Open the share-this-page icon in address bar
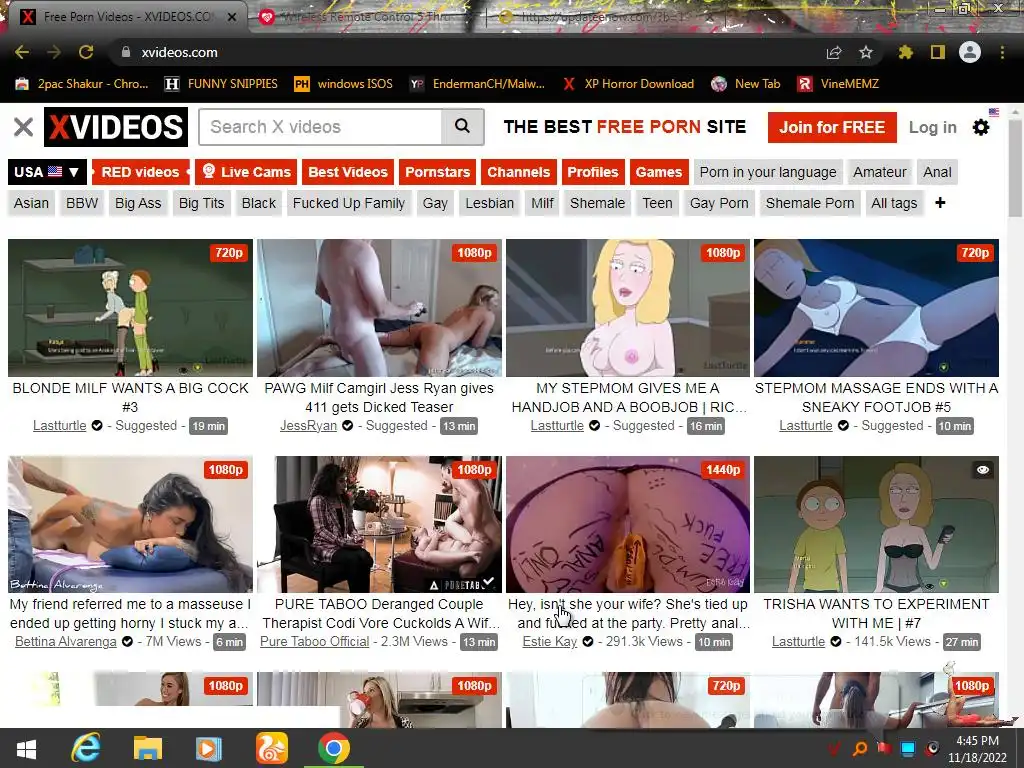This screenshot has height=768, width=1024. tap(833, 52)
